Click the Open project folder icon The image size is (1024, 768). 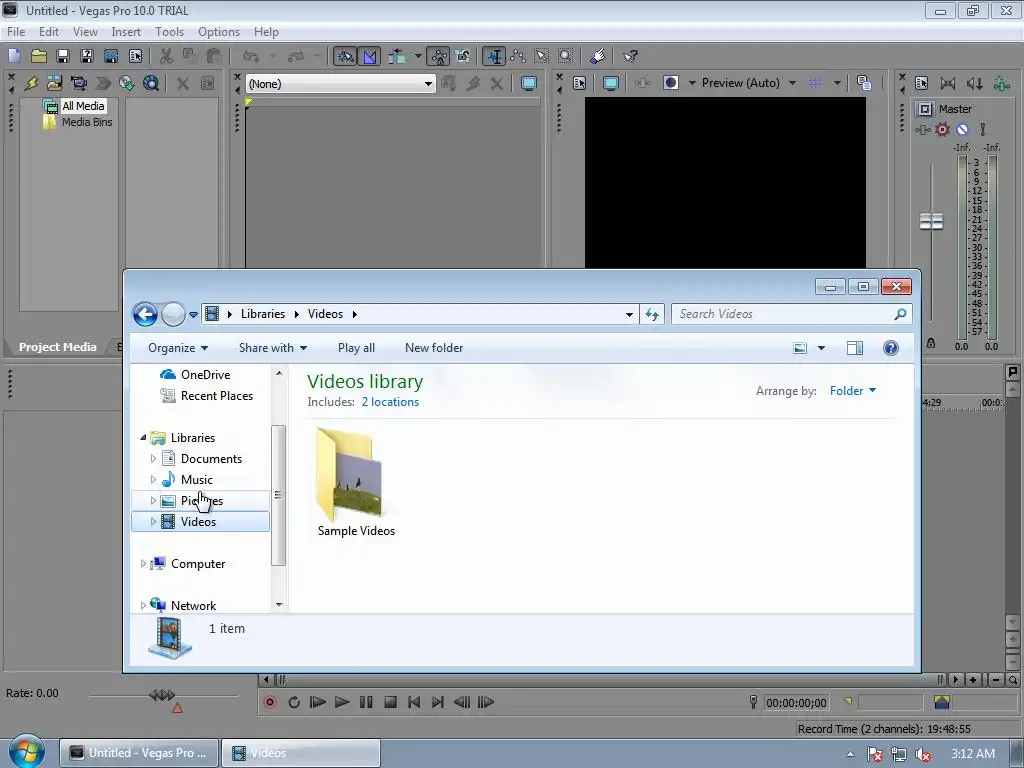coord(39,56)
